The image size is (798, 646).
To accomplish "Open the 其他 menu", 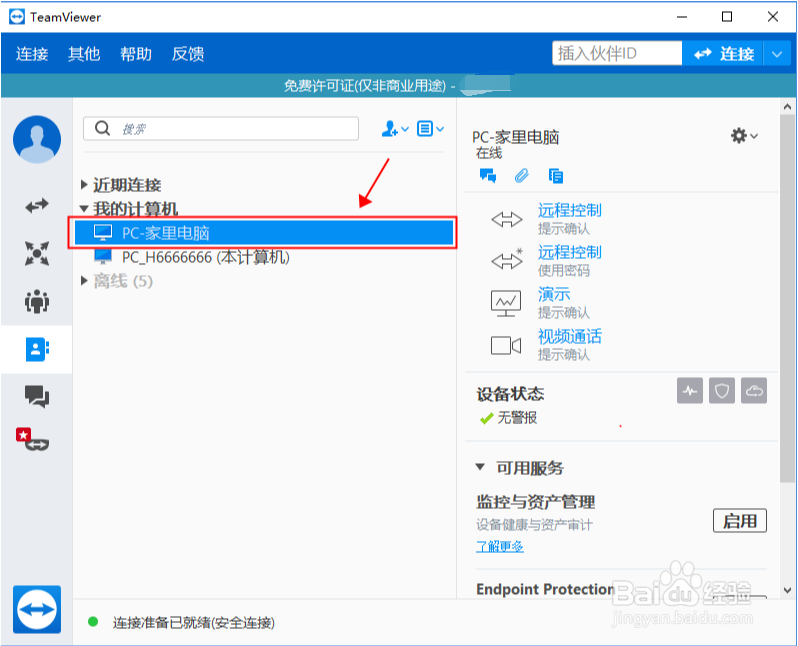I will (84, 53).
